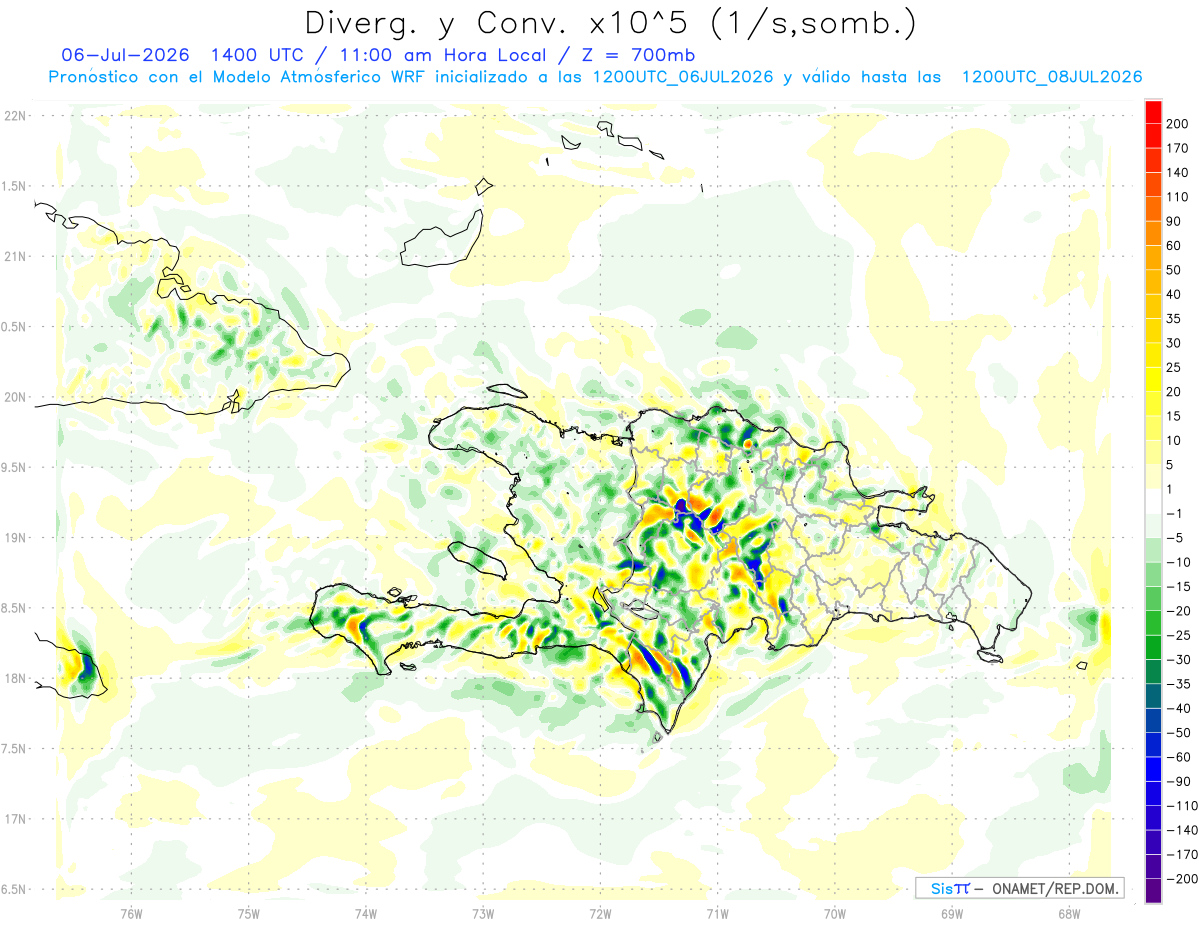Click the colorbar value '-90'
The width and height of the screenshot is (1200, 927).
click(x=1178, y=781)
